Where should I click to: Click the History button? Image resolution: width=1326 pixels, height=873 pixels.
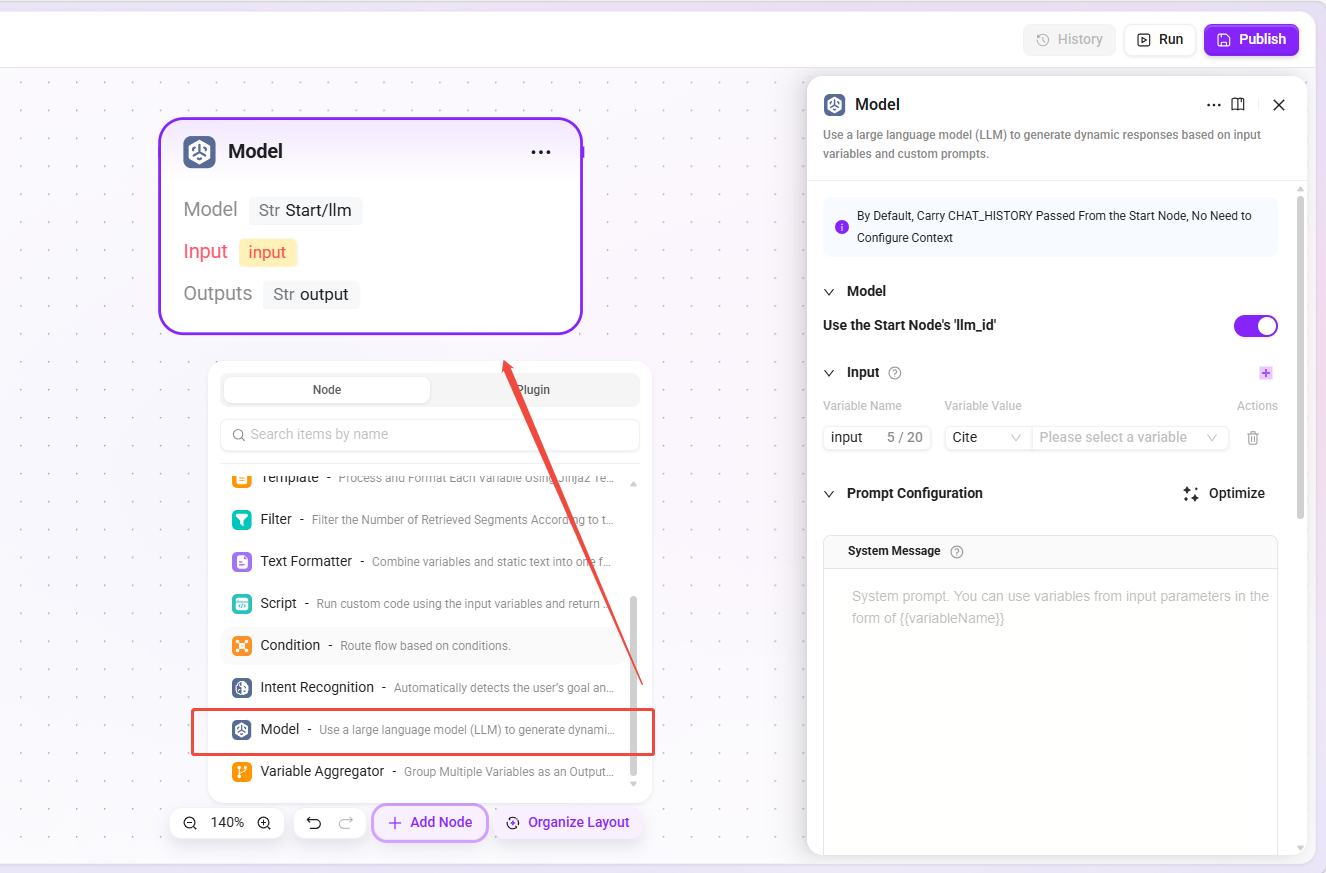pyautogui.click(x=1069, y=40)
